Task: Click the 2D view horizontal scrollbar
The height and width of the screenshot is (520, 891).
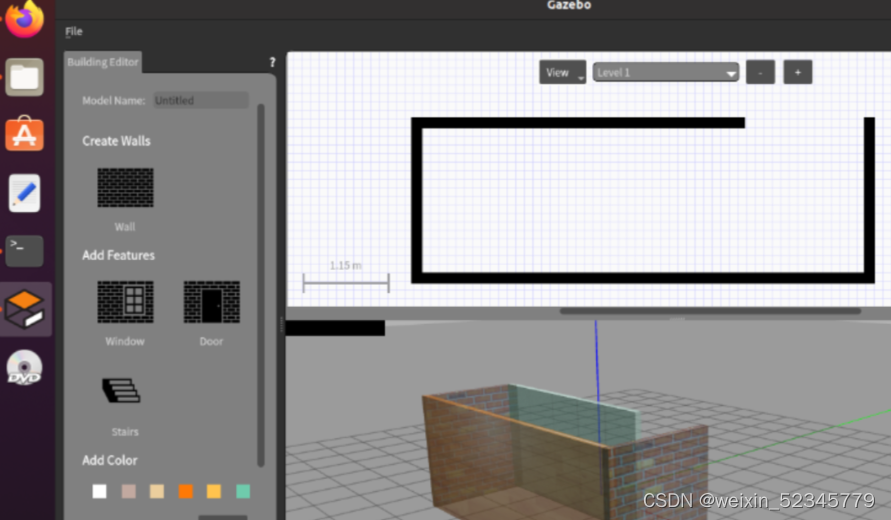Action: point(710,311)
